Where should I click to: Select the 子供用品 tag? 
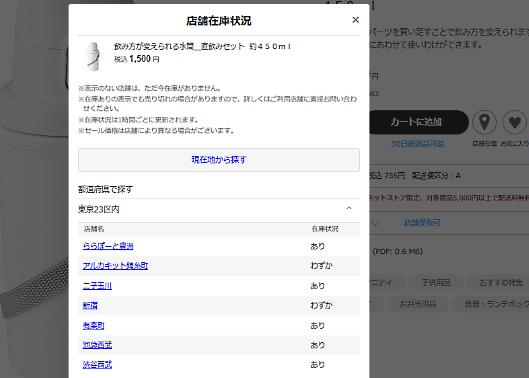click(x=436, y=282)
